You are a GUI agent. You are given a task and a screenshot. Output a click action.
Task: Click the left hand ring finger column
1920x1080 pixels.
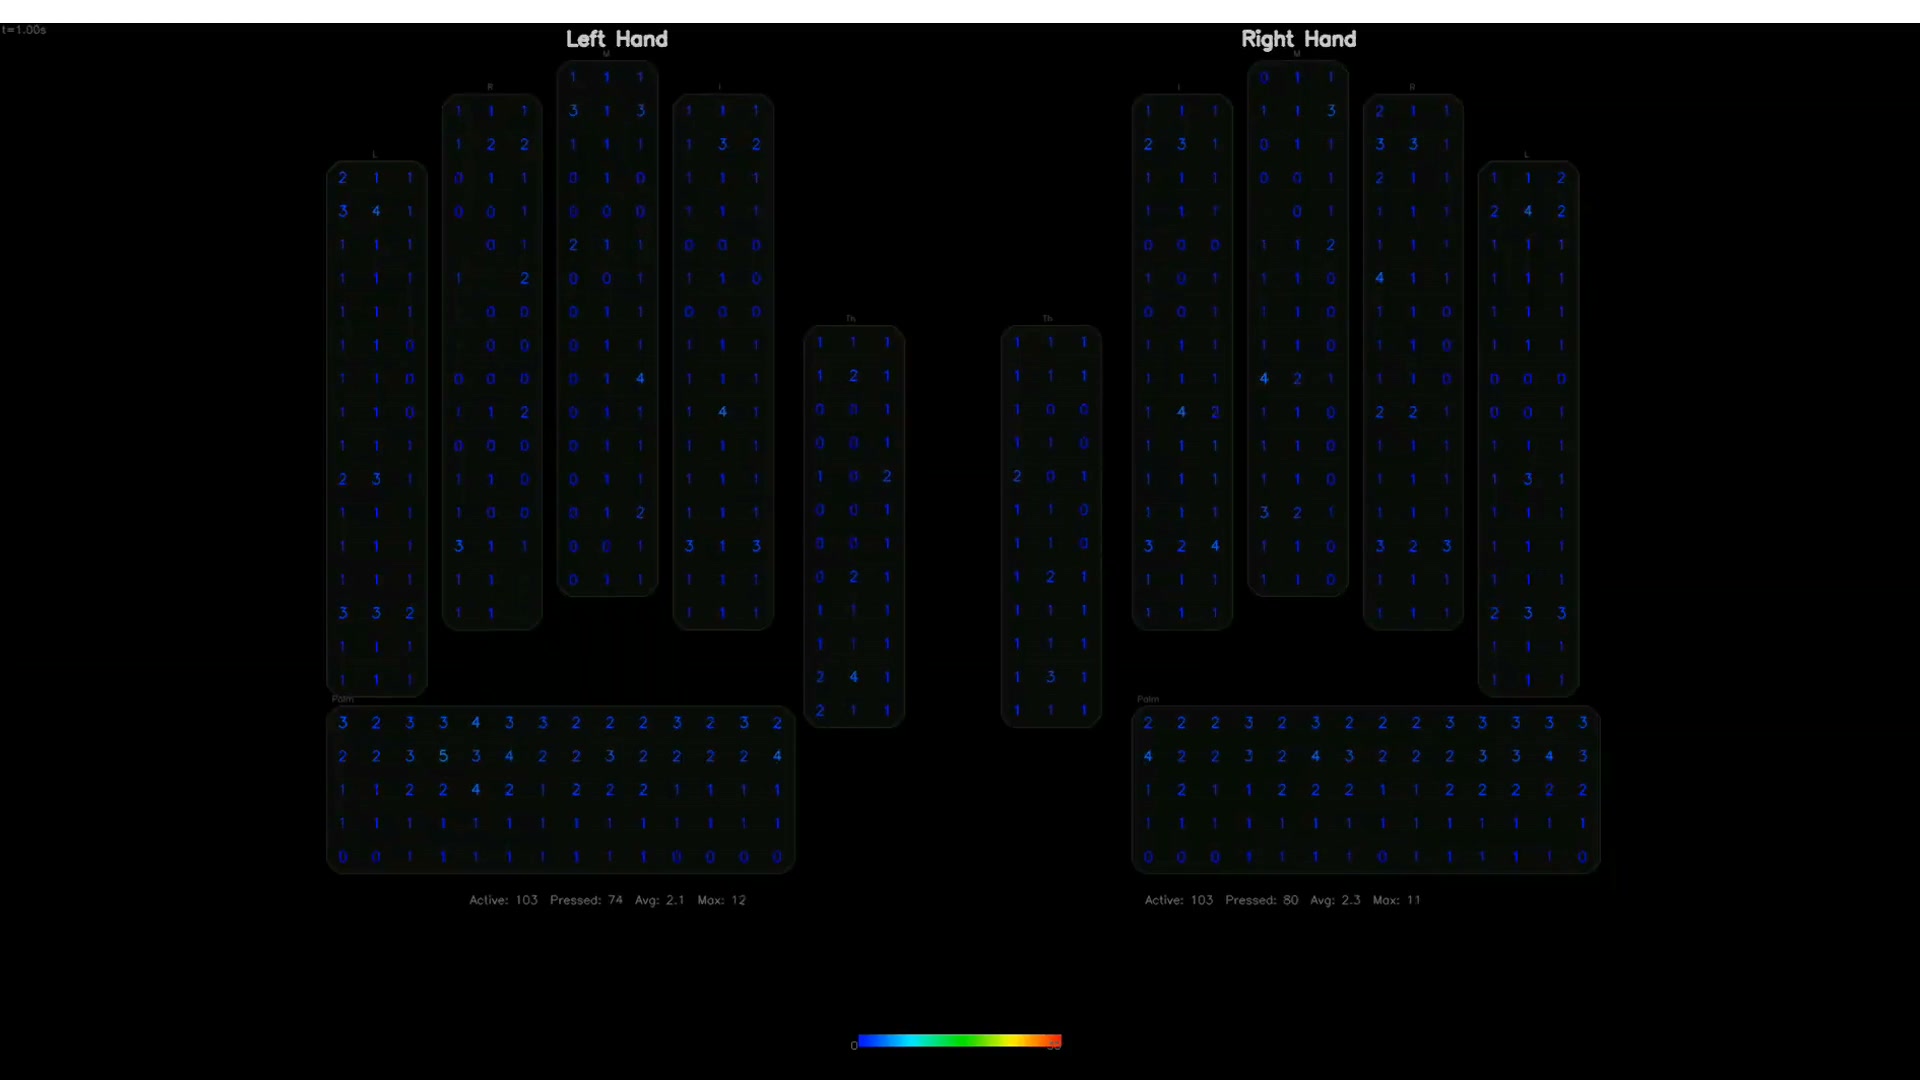(x=491, y=362)
